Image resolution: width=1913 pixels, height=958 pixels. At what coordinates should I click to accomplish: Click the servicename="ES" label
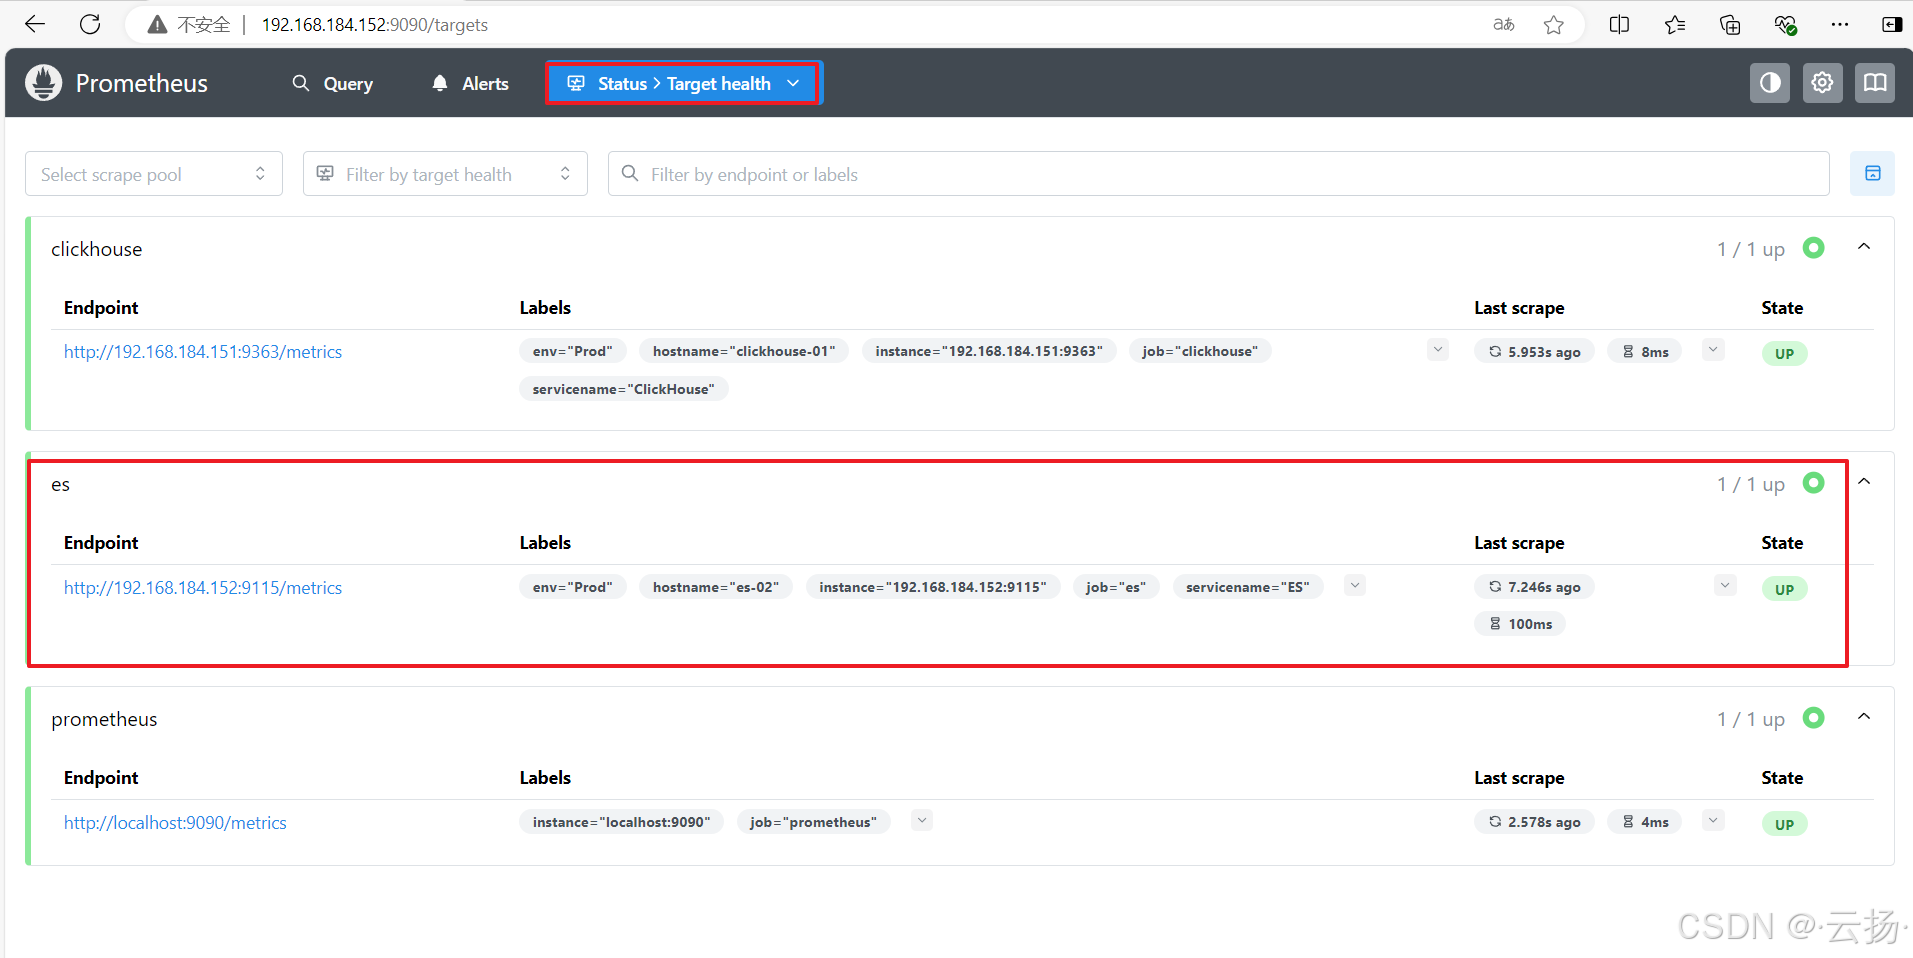tap(1247, 587)
